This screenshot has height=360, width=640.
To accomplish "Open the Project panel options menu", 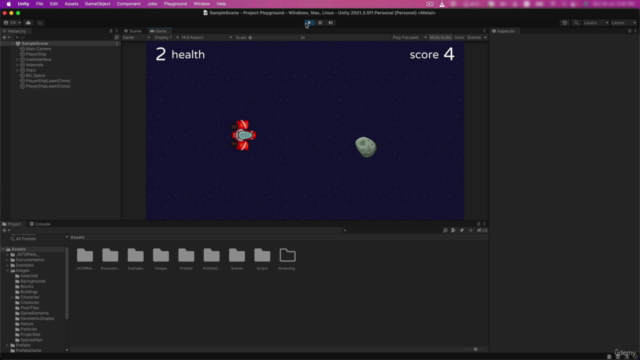I will tap(484, 224).
